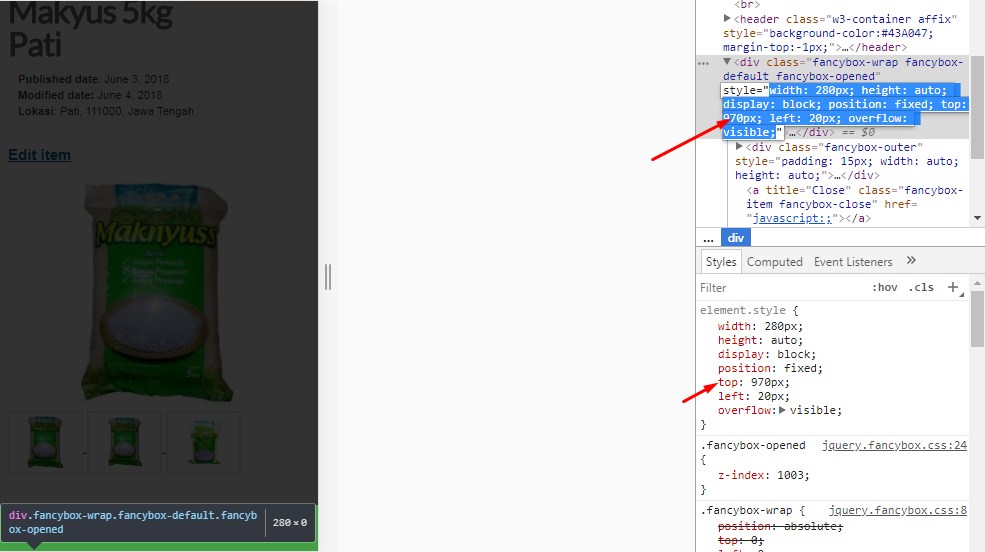Click the fancybox-close anchor element line

coord(854,204)
